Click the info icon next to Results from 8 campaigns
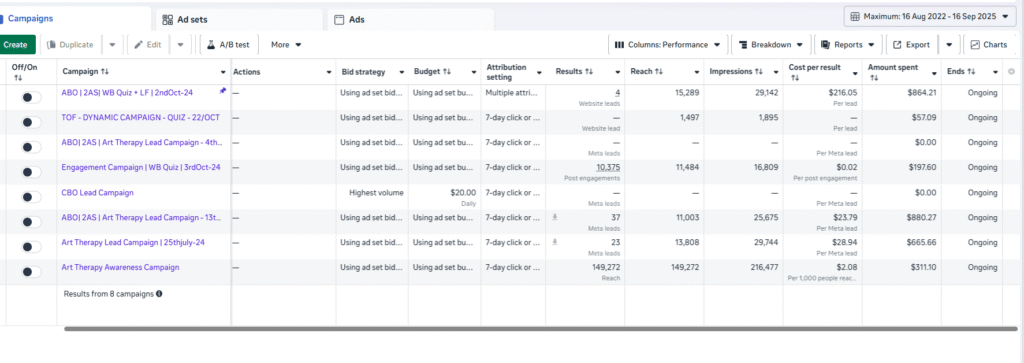This screenshot has width=1024, height=363. pyautogui.click(x=159, y=294)
